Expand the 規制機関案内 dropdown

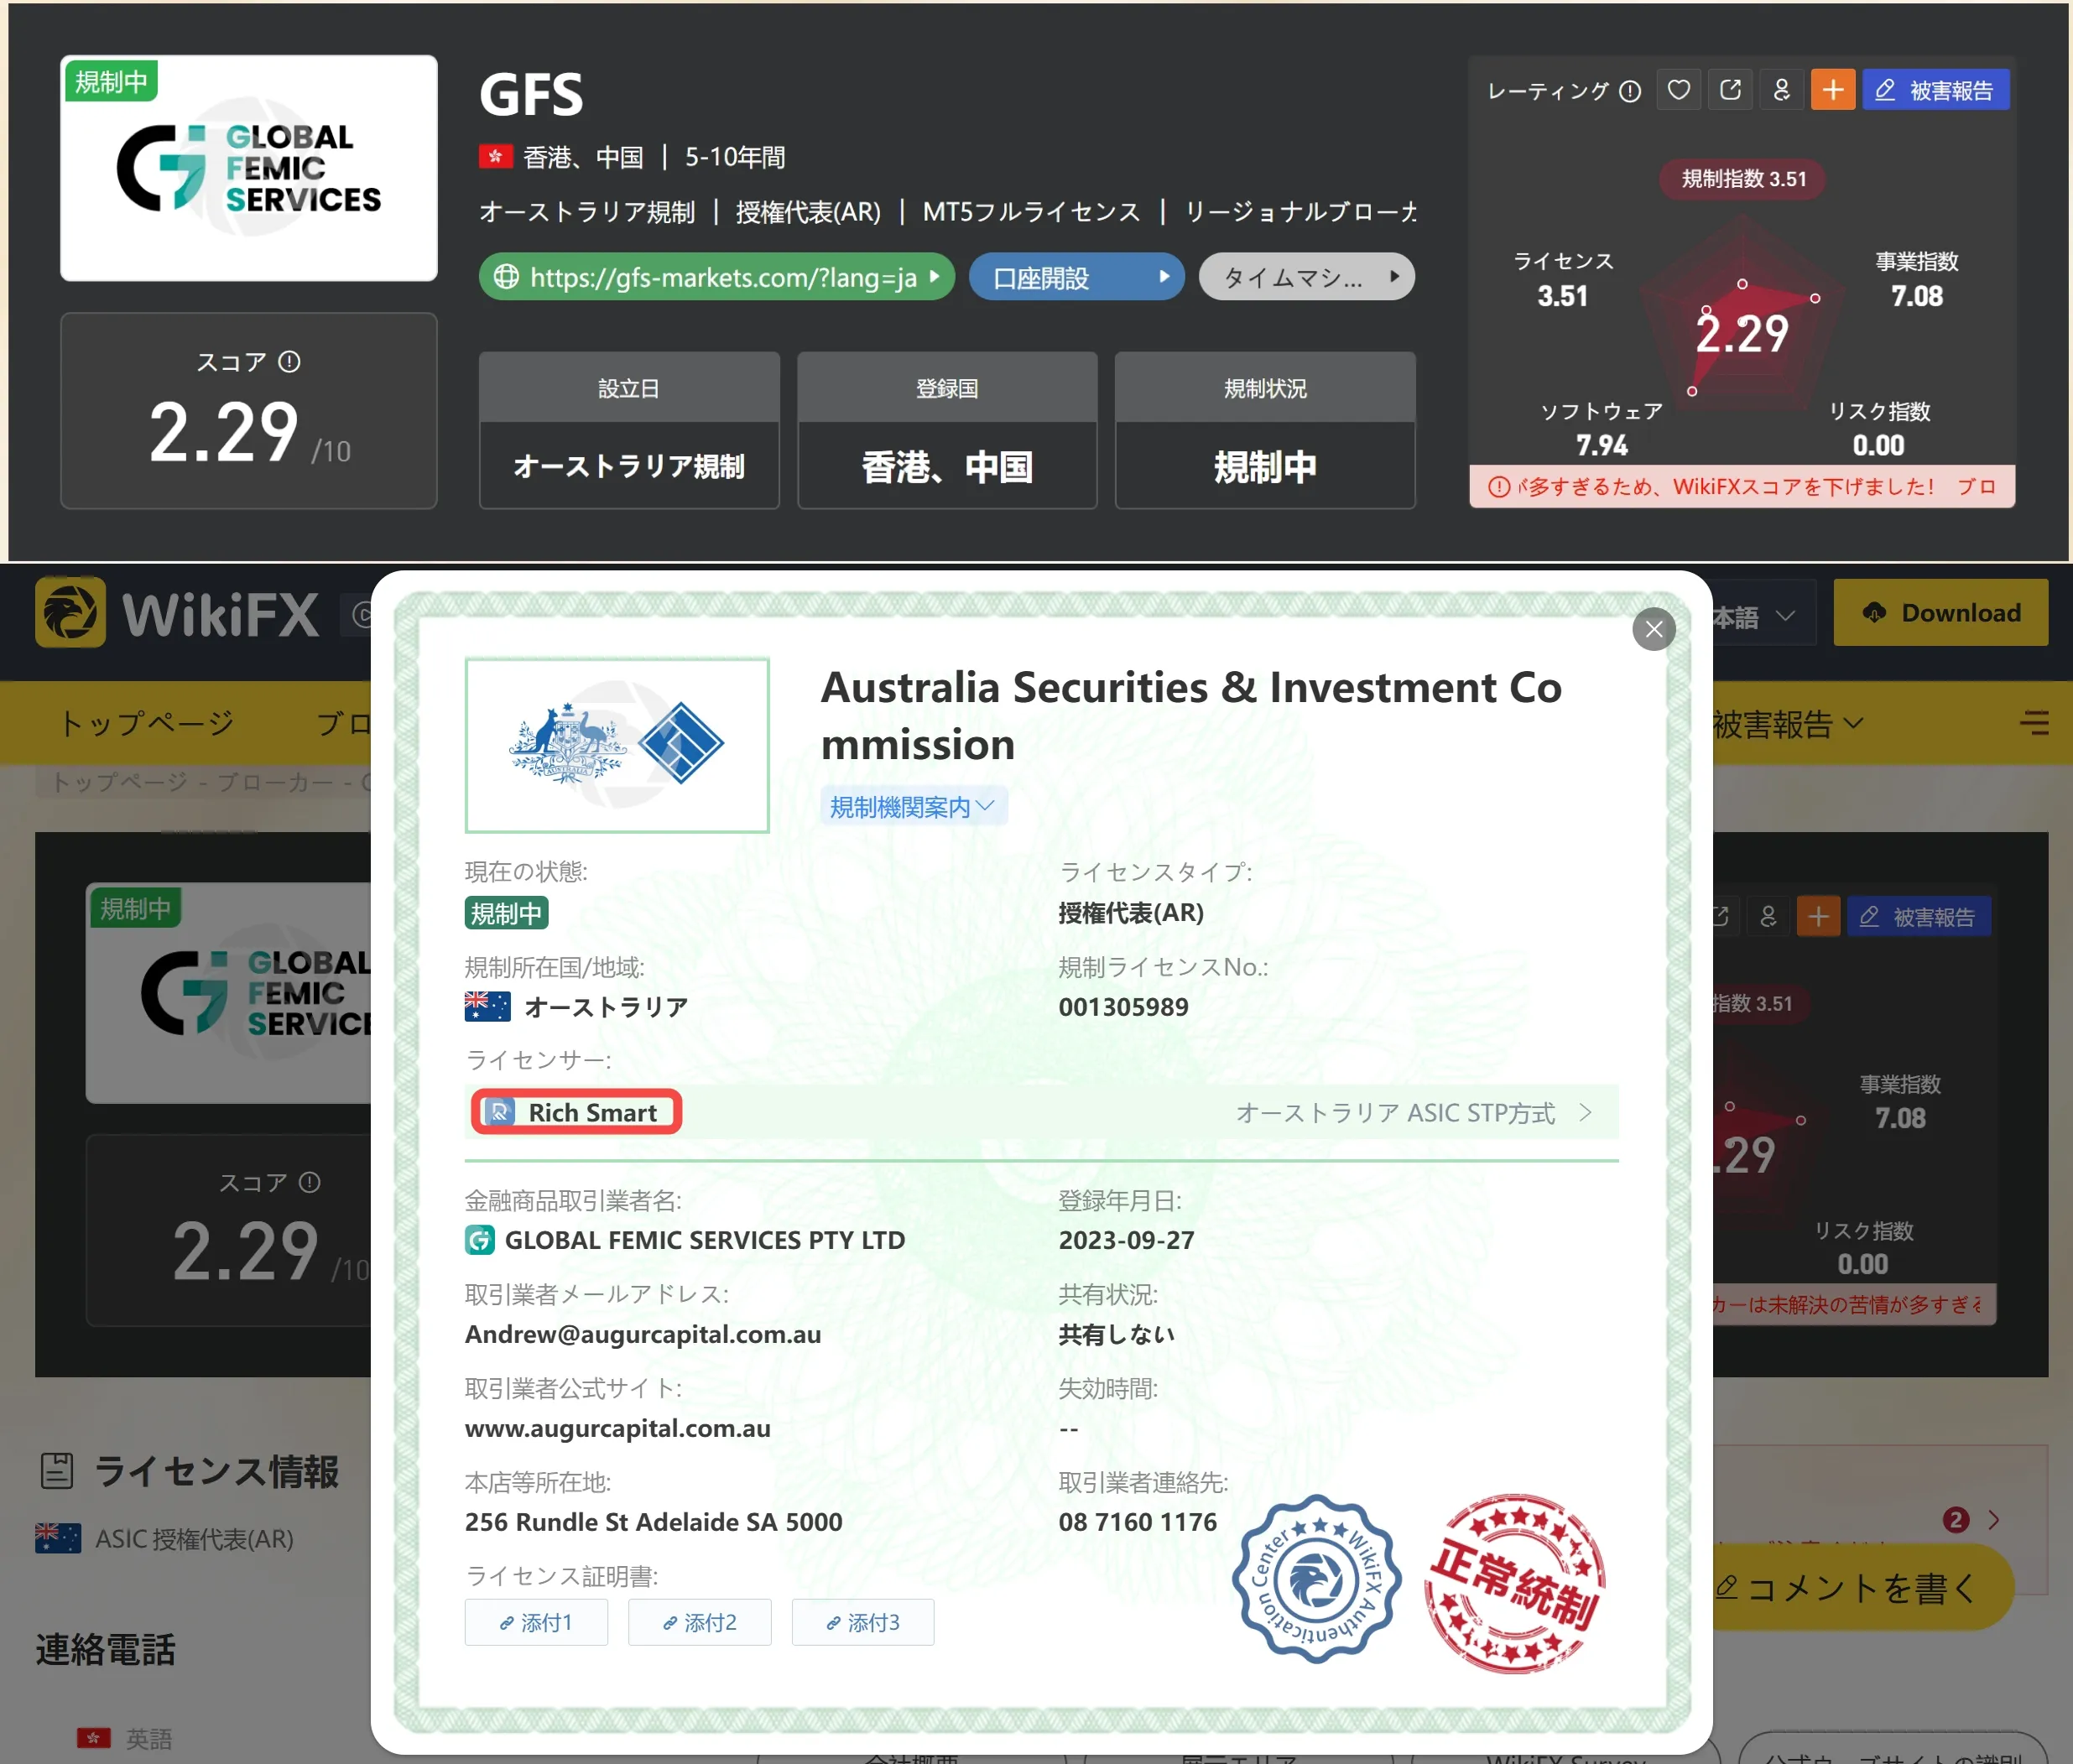point(913,806)
